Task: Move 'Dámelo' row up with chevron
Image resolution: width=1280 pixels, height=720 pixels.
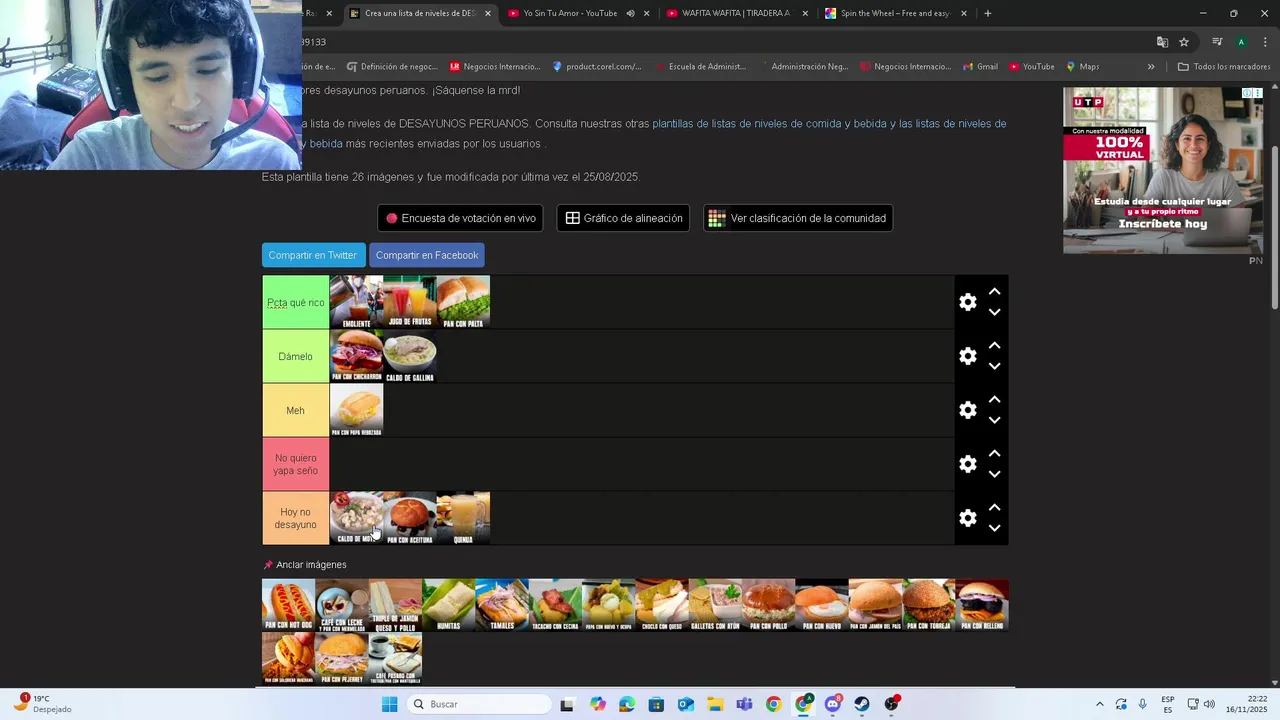Action: (x=994, y=346)
